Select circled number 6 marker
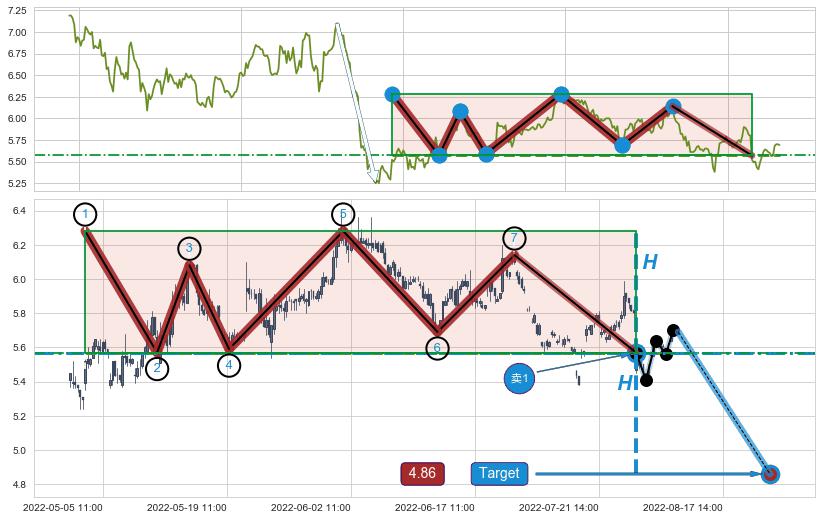Screen dimensions: 822x520 pos(437,348)
